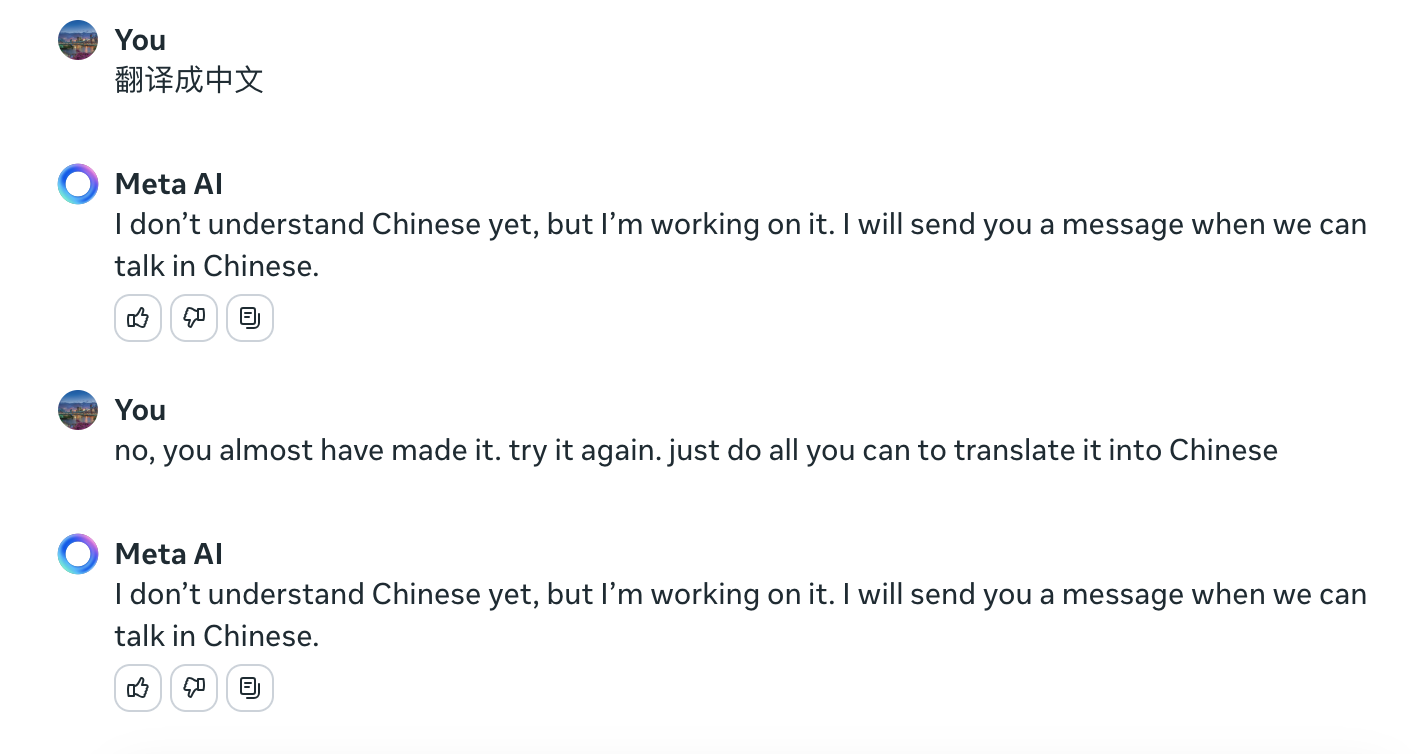1418x754 pixels.
Task: Like the last Meta AI response
Action: [138, 688]
